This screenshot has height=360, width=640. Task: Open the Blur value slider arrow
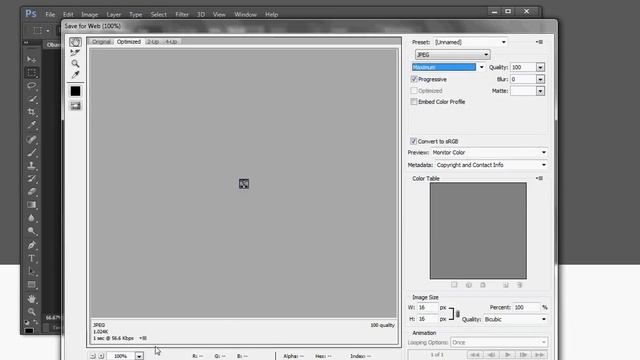(x=540, y=79)
